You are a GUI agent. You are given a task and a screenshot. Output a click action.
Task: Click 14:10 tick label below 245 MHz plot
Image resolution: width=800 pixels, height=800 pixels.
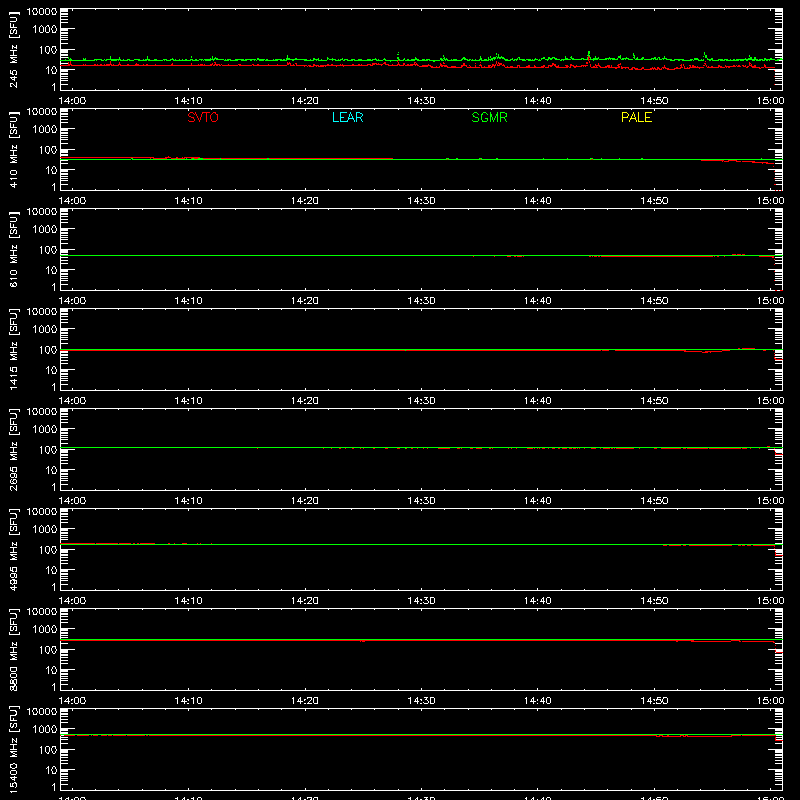coord(188,101)
